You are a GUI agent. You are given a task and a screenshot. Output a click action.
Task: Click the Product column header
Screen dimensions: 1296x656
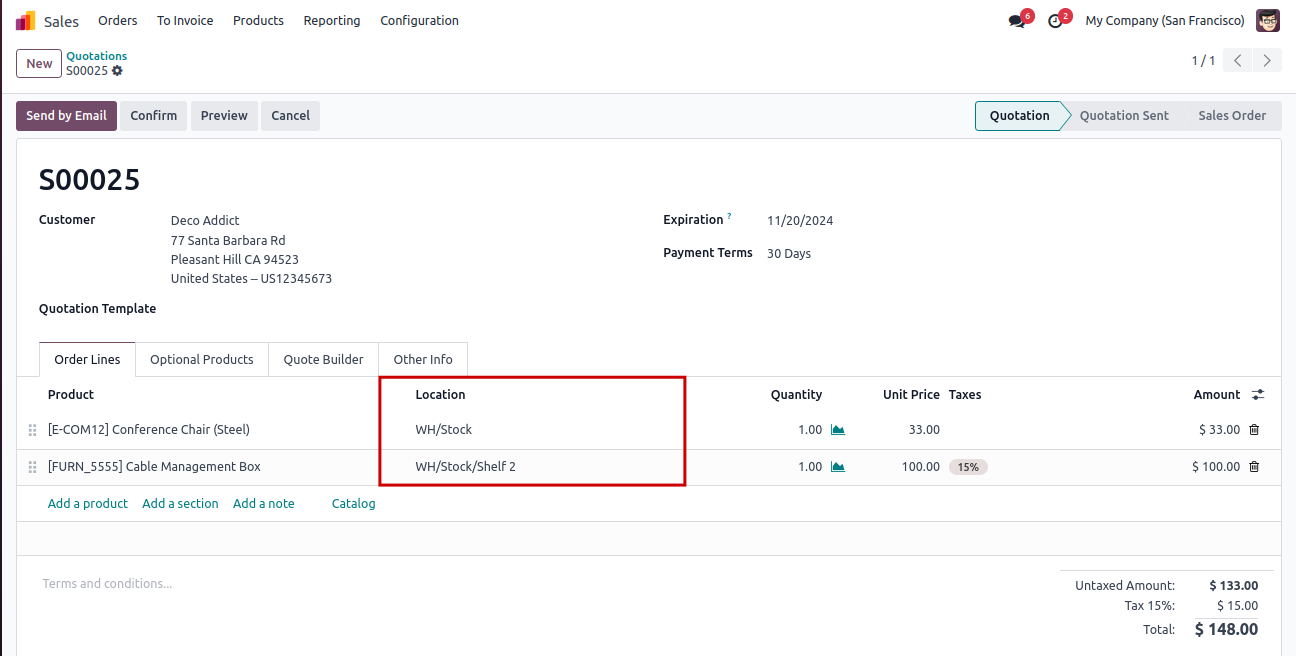click(x=71, y=395)
